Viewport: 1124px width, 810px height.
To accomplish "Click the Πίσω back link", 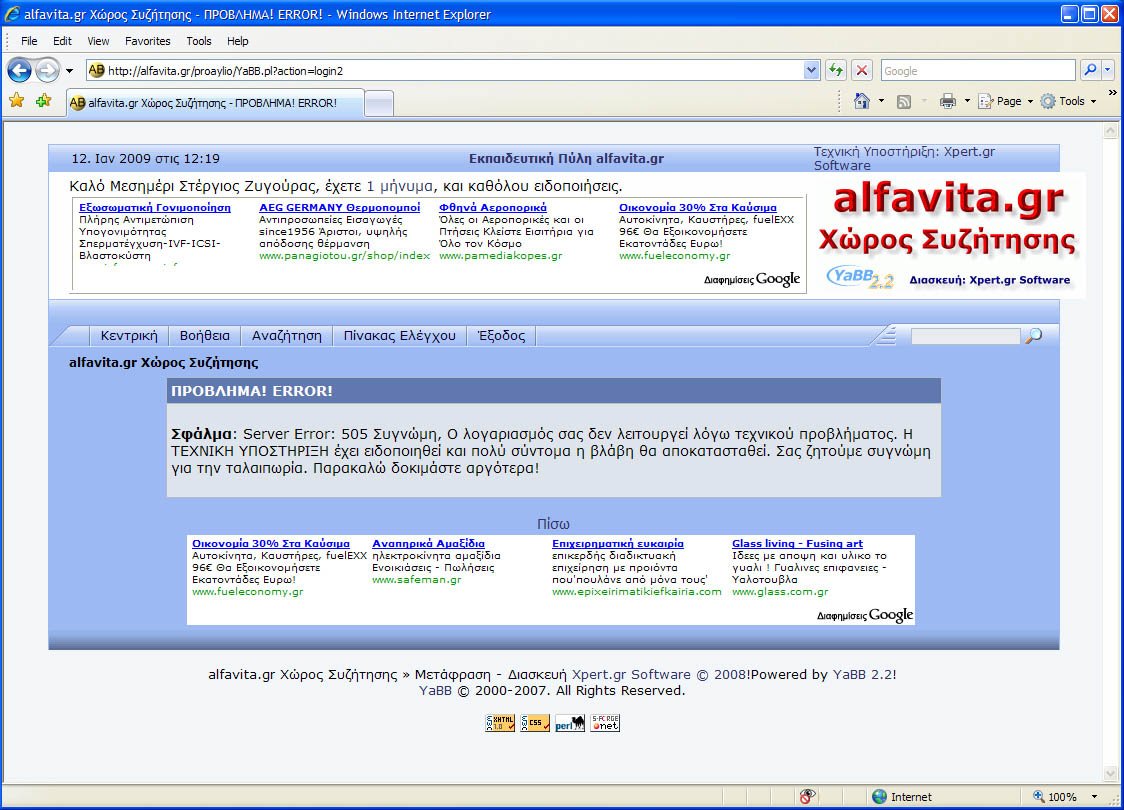I will point(553,524).
